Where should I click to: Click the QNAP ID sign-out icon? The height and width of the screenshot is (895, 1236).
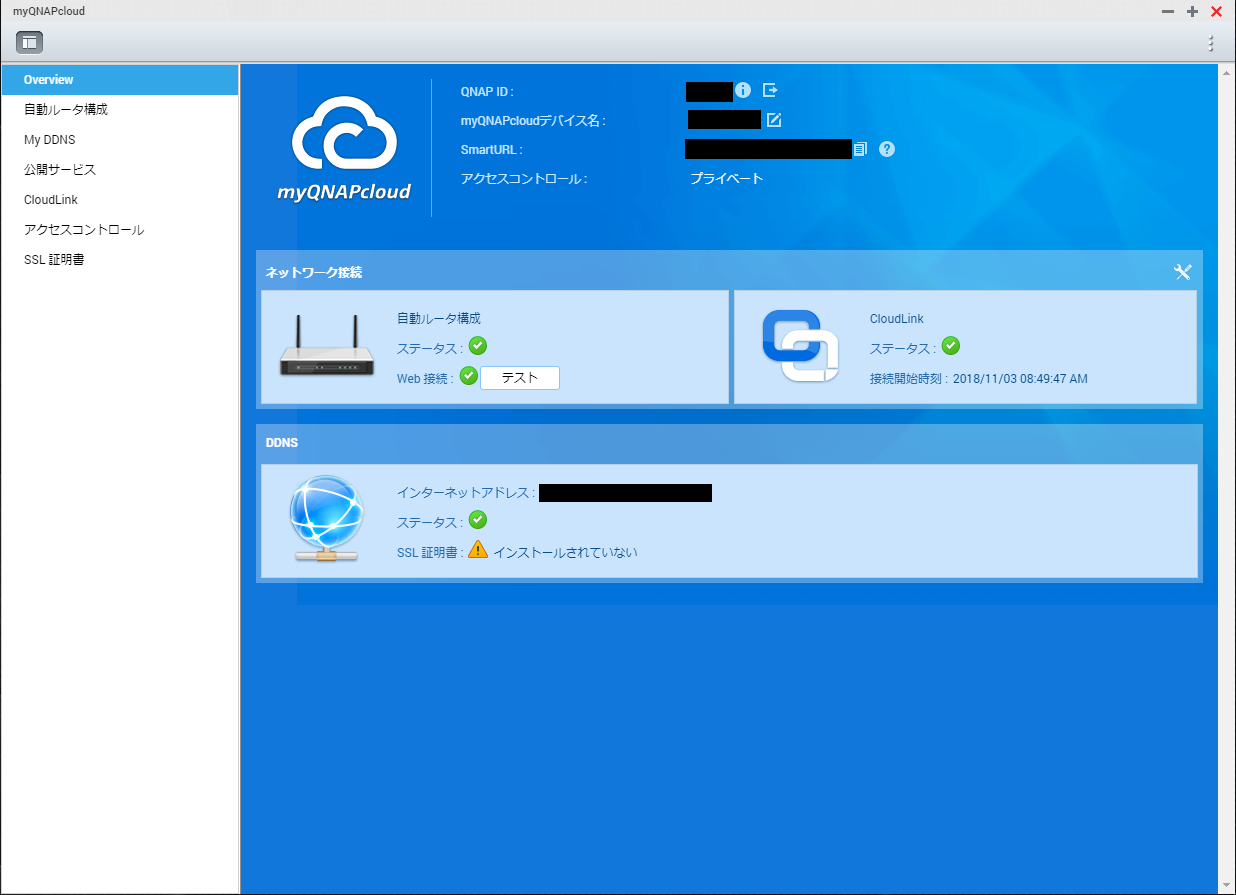pyautogui.click(x=770, y=90)
